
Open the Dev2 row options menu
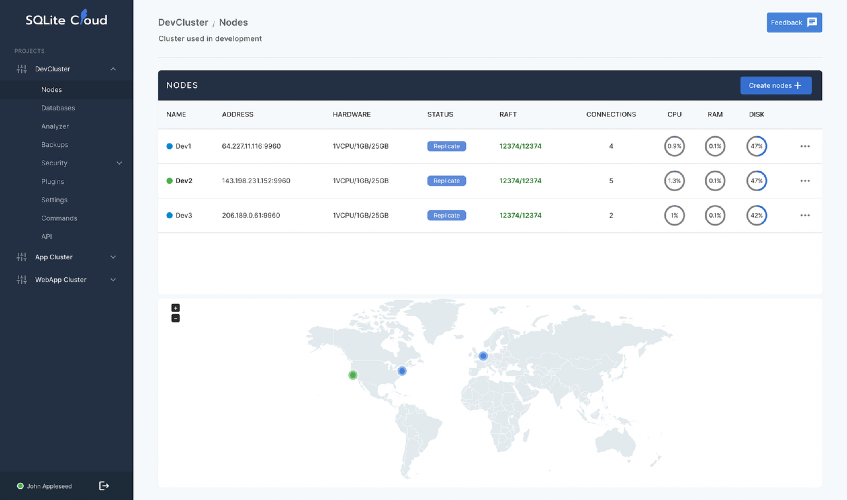(x=805, y=181)
